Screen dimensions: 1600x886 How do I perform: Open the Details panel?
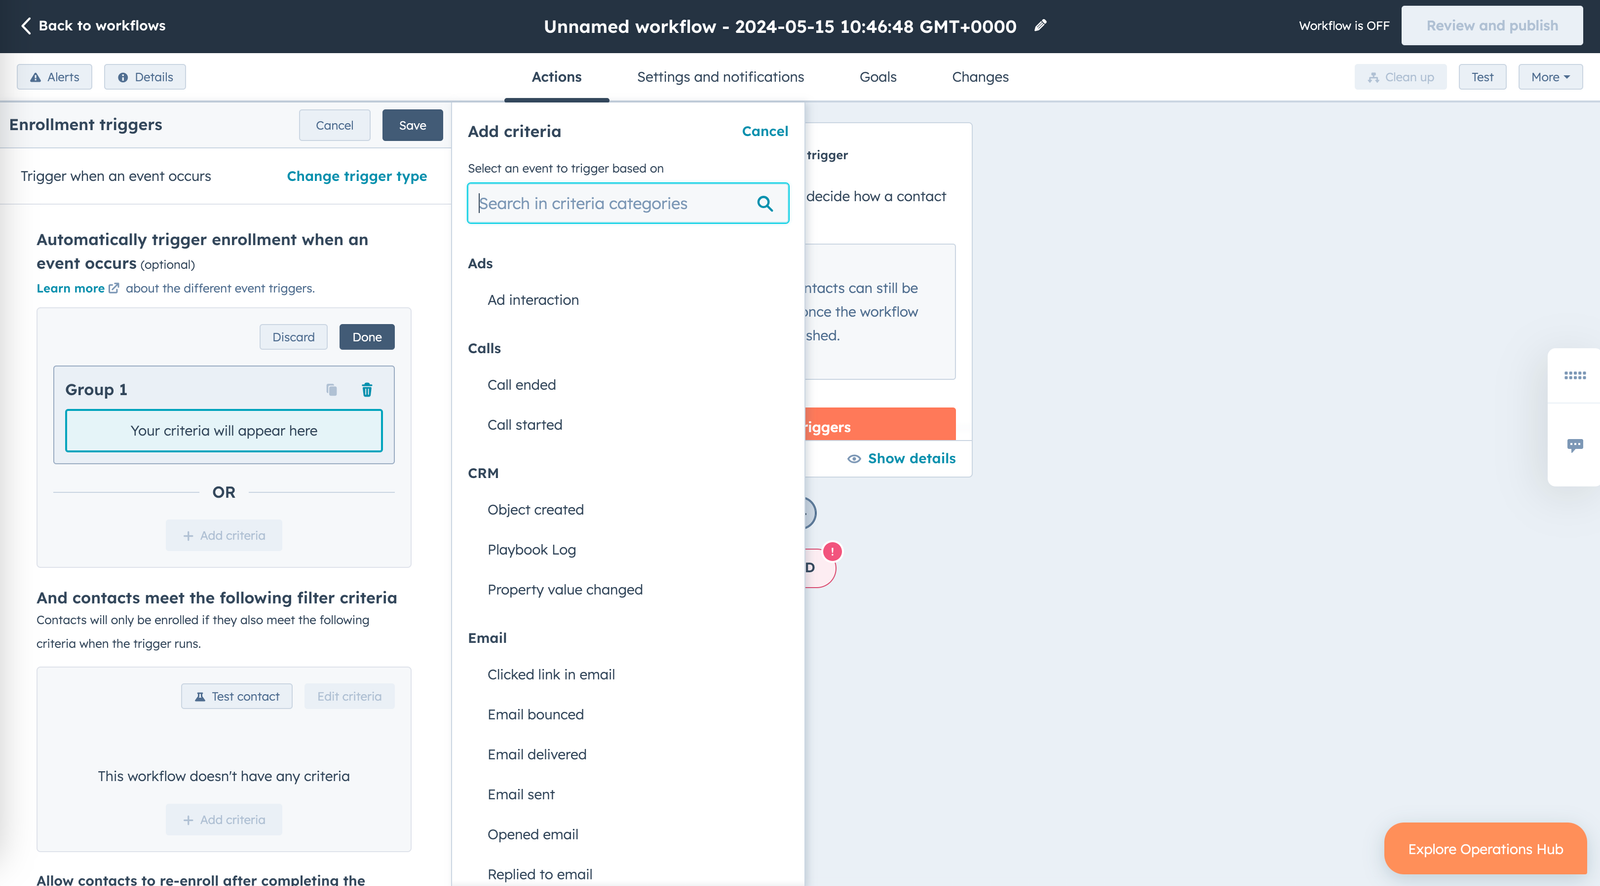coord(145,77)
